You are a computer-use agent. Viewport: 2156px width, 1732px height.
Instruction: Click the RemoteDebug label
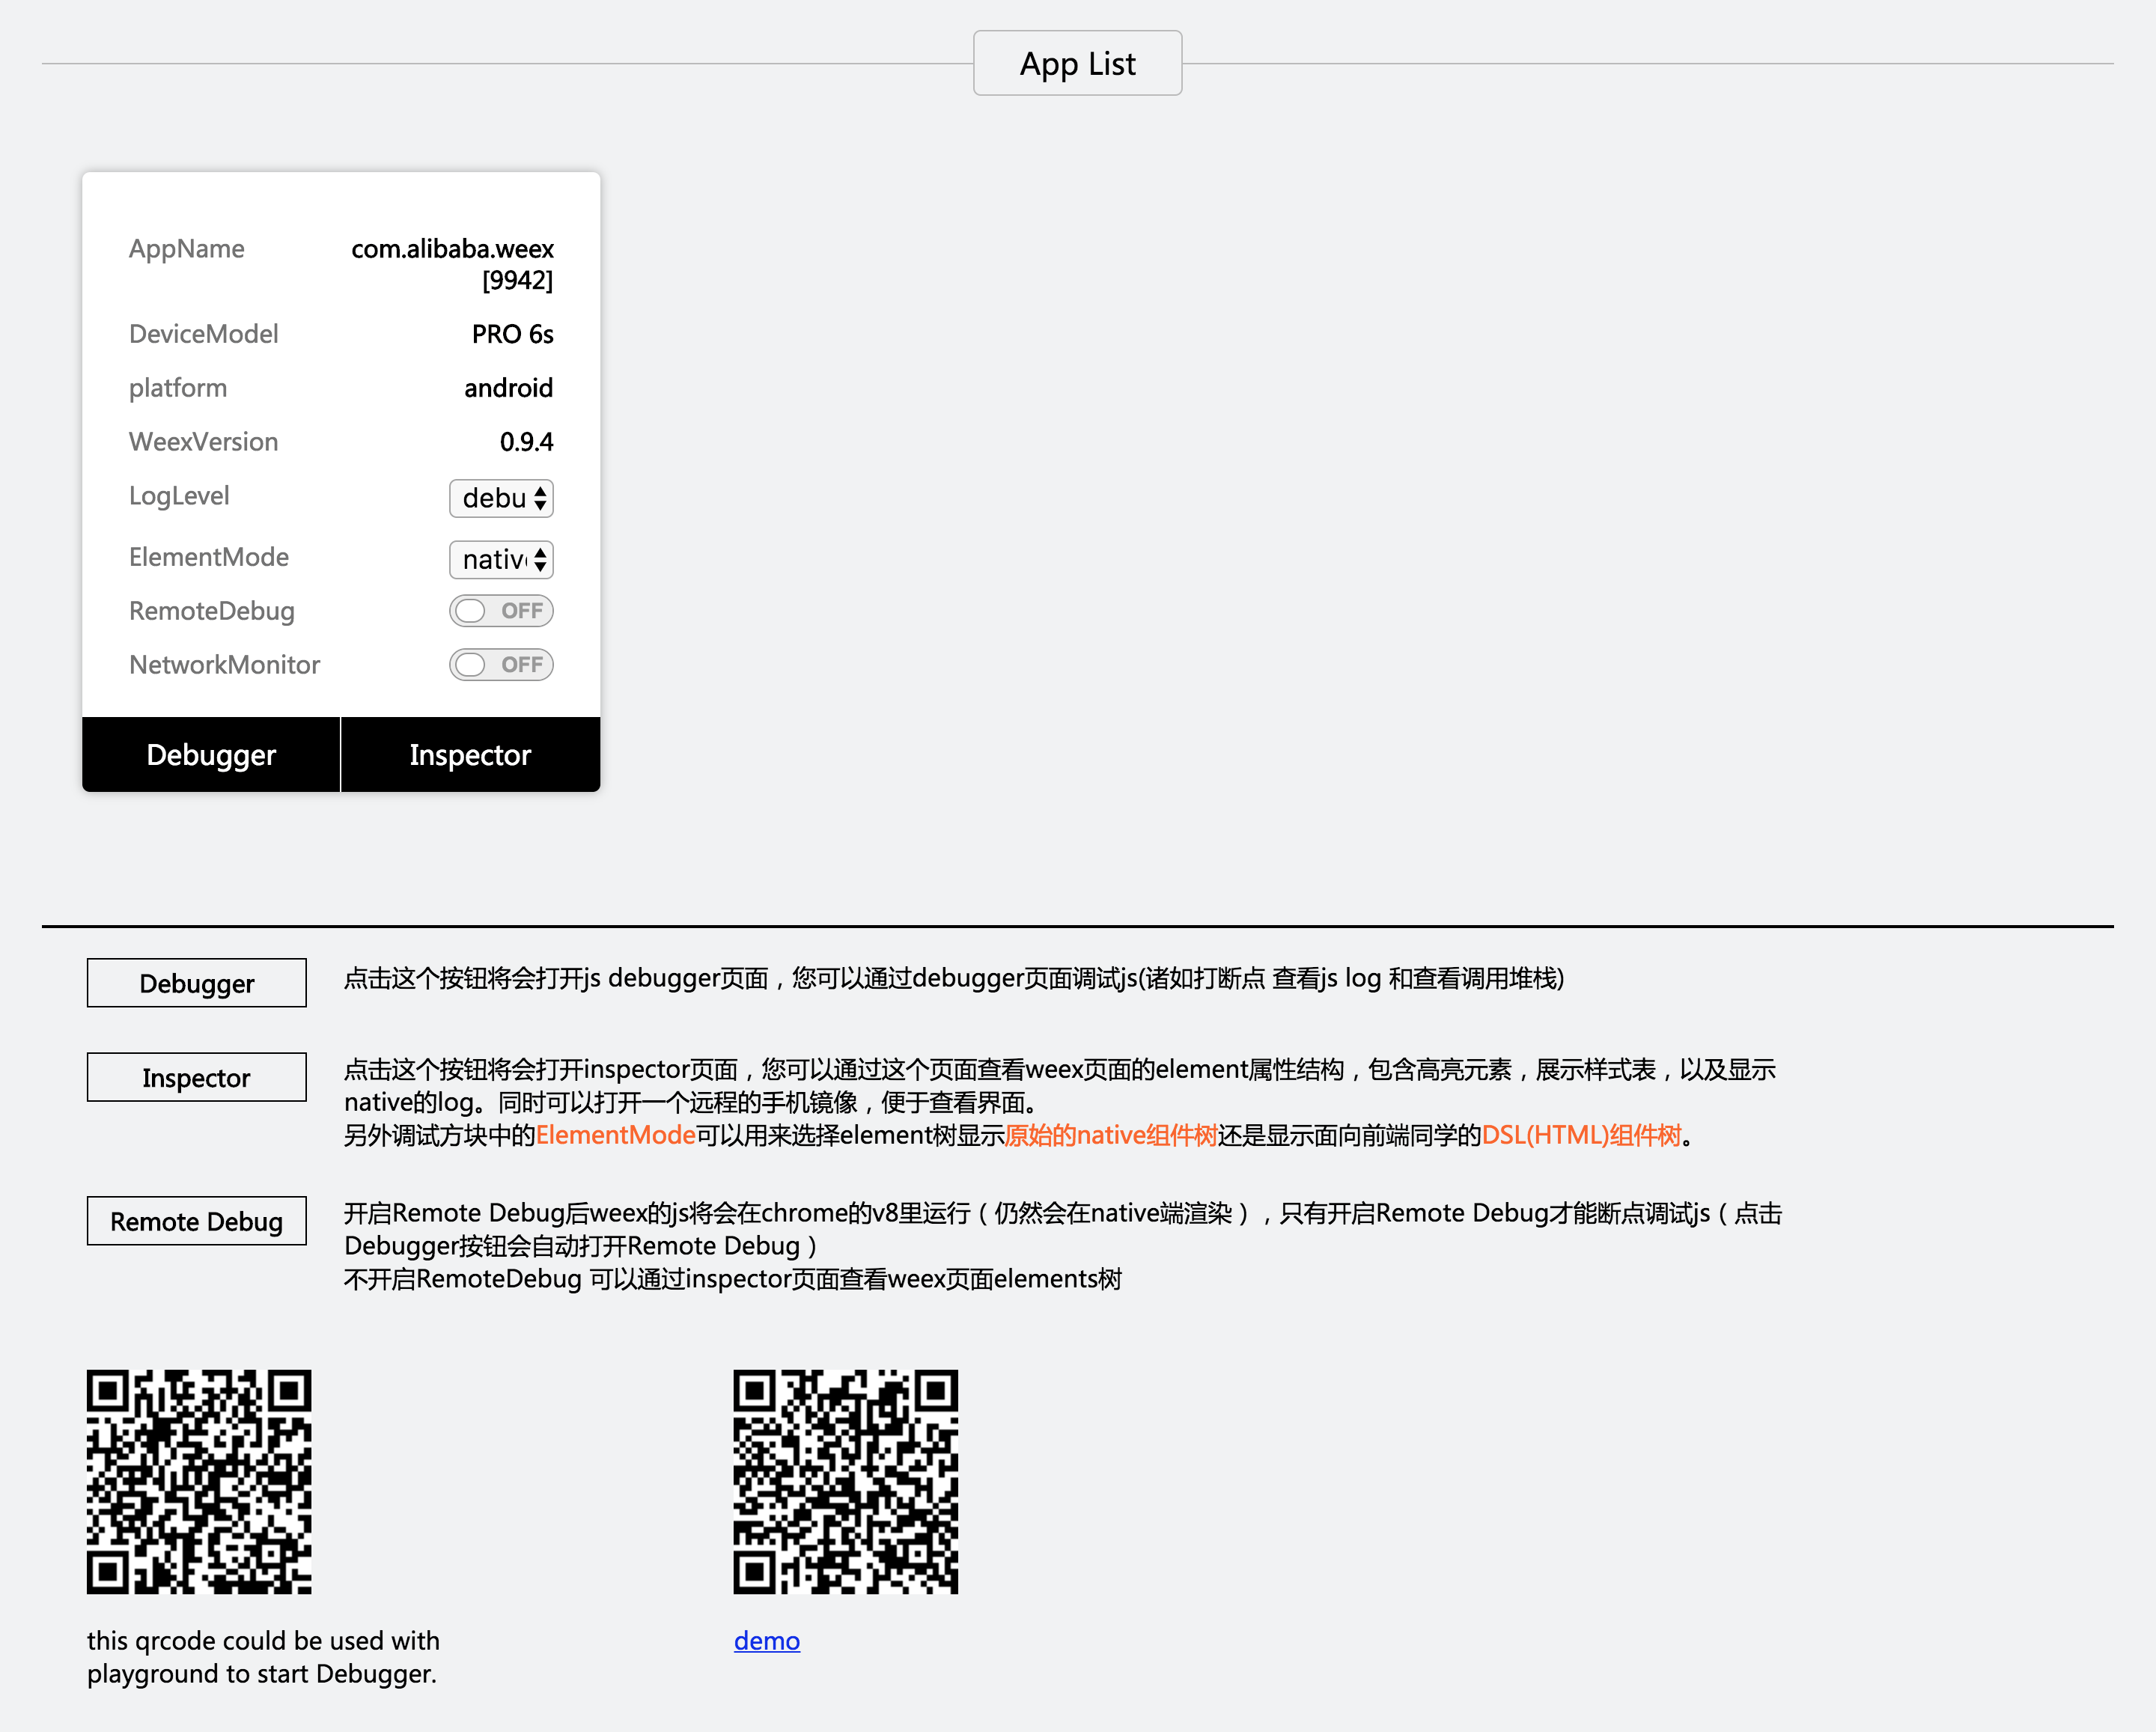pos(212,611)
